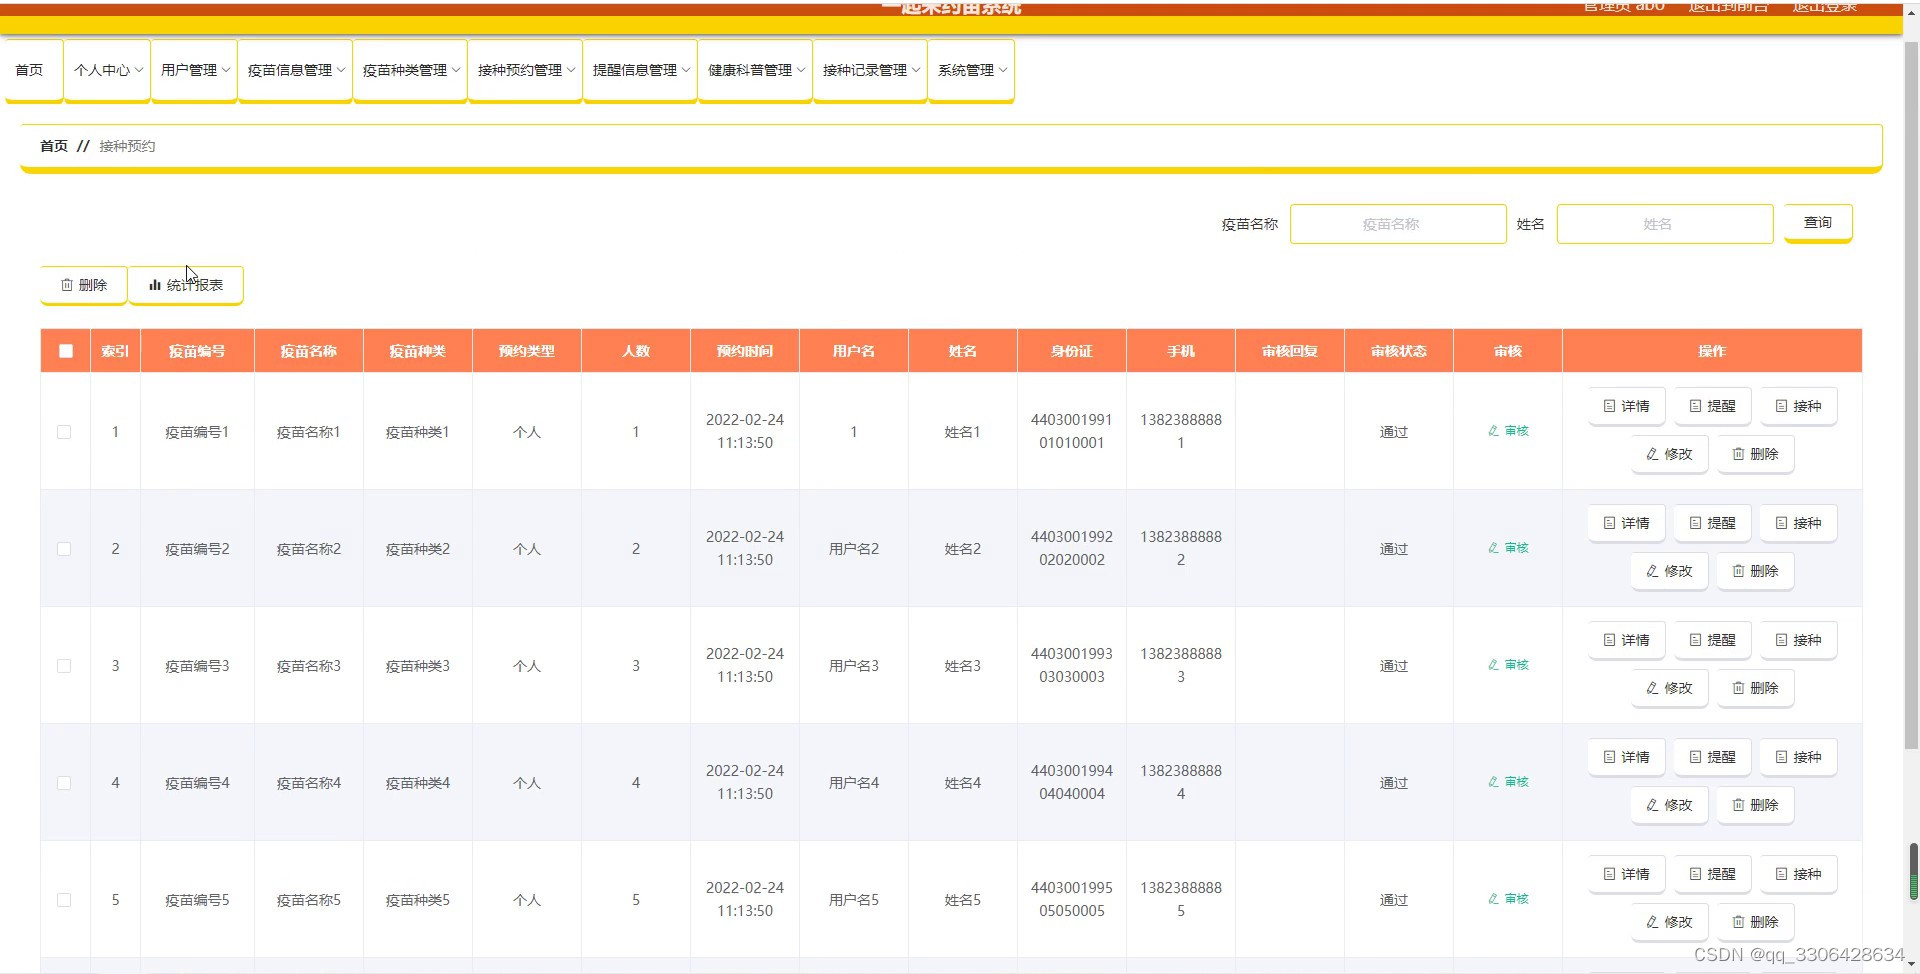Click the 姓名5 cell
Screen dimensions: 1920x974
tap(963, 900)
